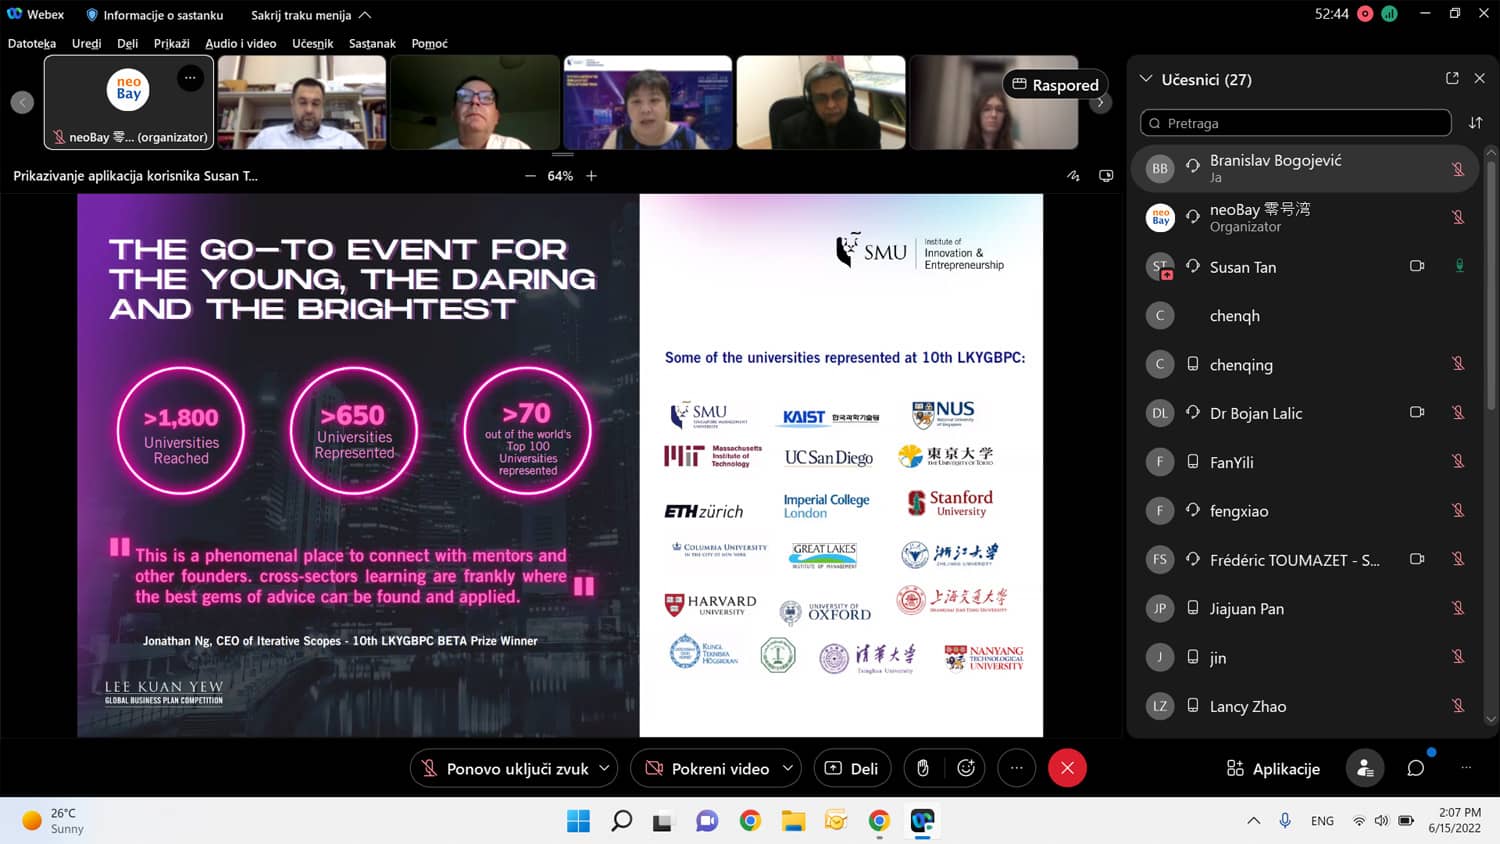The width and height of the screenshot is (1500, 844).
Task: Open the Datoteka menu
Action: click(x=32, y=43)
